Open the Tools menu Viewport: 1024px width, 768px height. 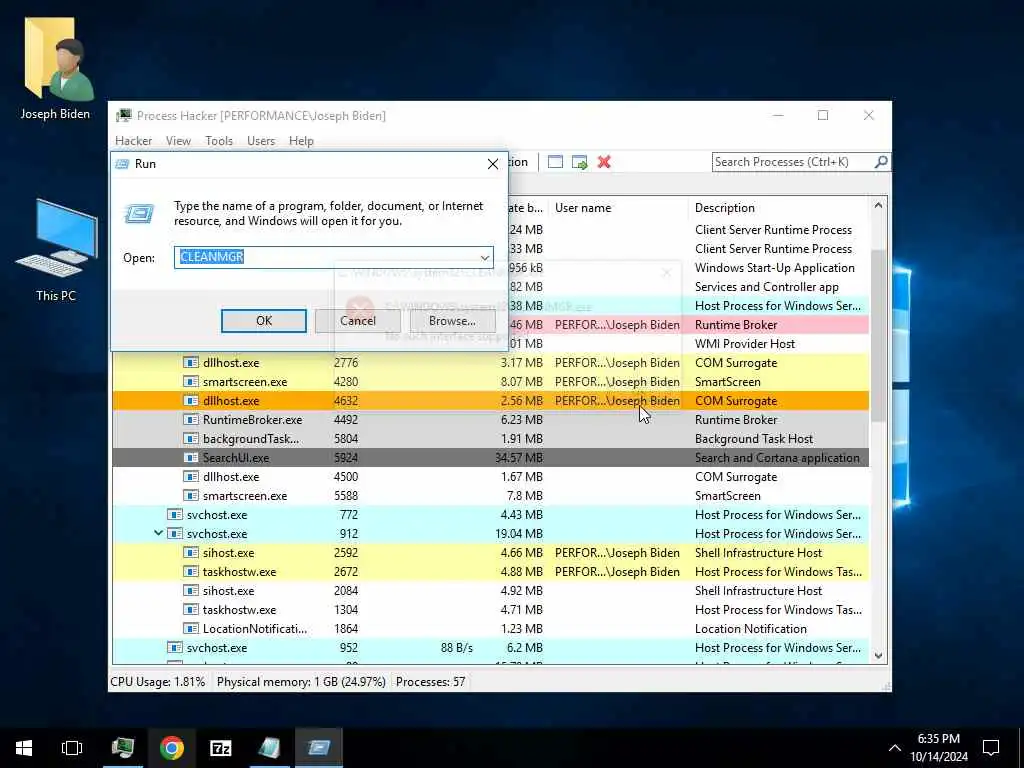click(x=219, y=141)
